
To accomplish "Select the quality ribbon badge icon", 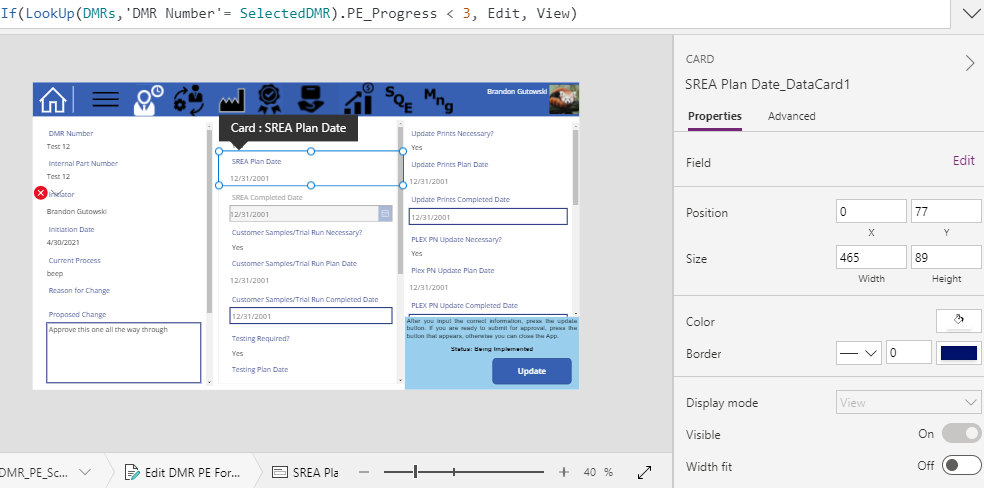I will (269, 99).
